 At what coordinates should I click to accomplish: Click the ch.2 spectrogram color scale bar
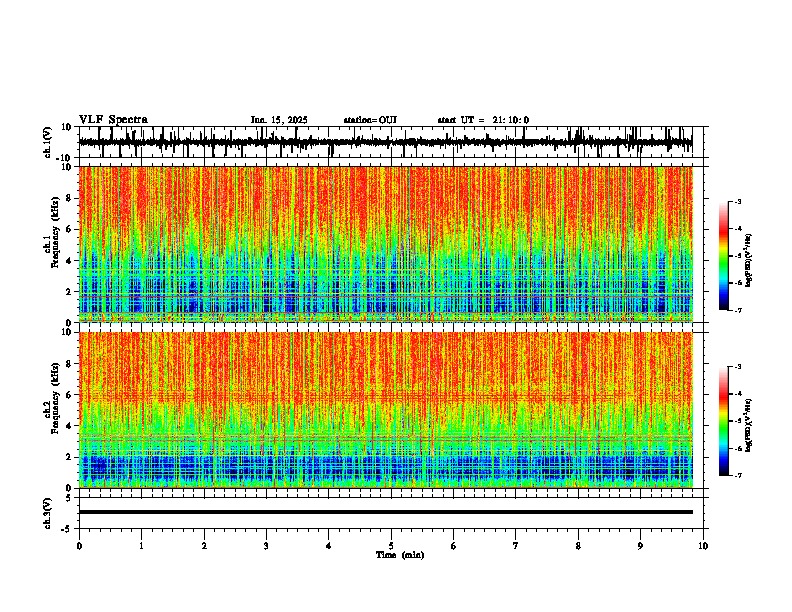(x=723, y=421)
